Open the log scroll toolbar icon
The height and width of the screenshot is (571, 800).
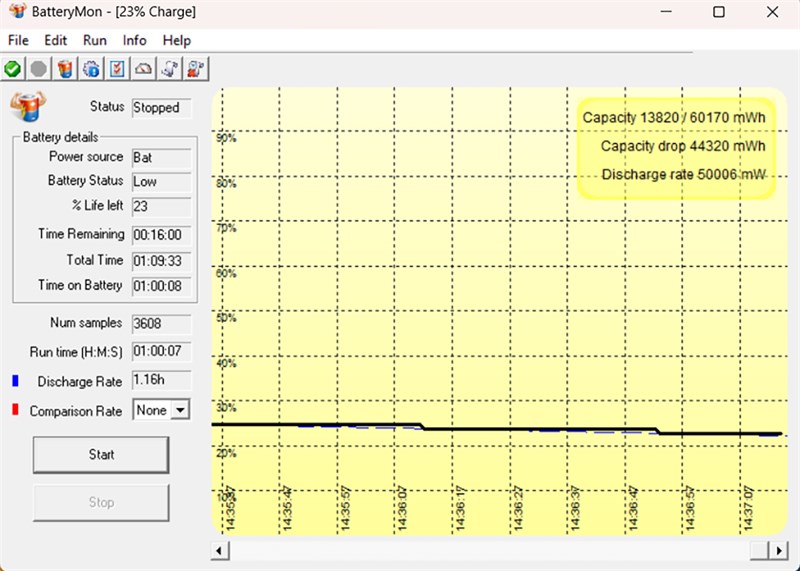170,69
